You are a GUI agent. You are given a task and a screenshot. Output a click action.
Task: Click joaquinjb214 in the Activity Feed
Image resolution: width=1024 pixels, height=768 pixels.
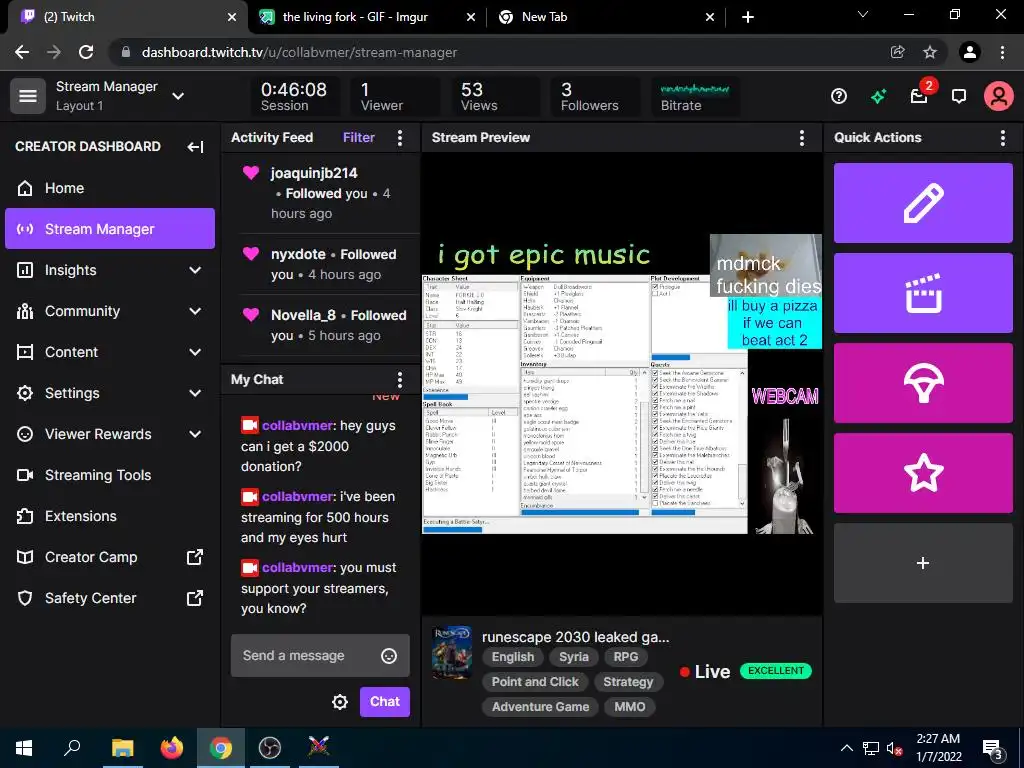(314, 174)
